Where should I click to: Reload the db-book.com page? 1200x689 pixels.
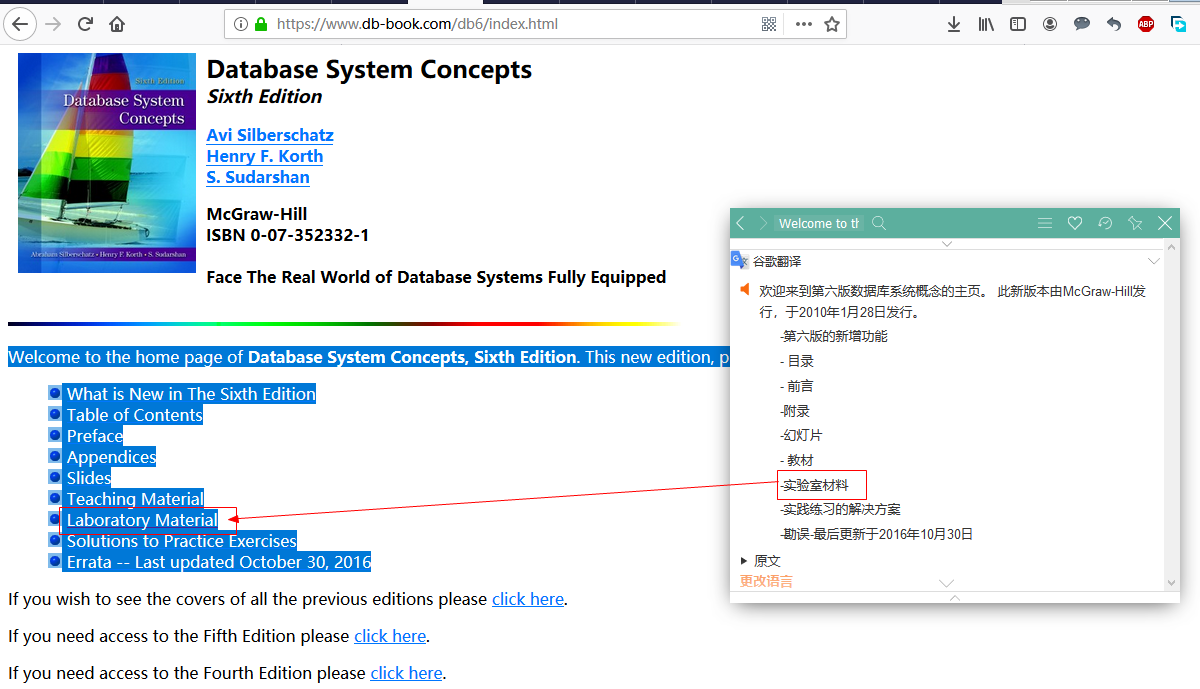pyautogui.click(x=85, y=24)
